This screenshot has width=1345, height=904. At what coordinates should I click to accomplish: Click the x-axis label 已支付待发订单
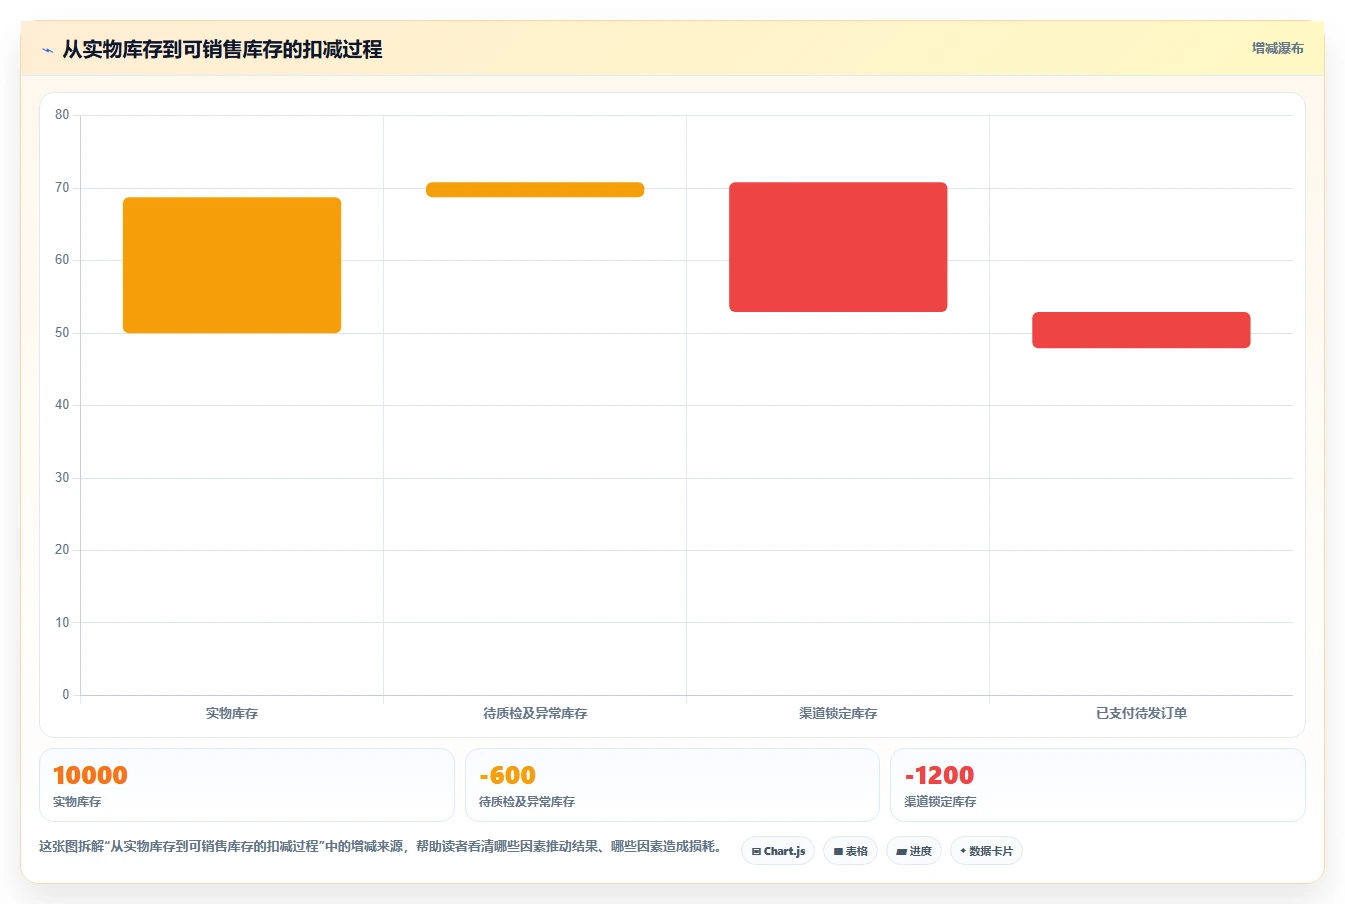click(x=1141, y=713)
